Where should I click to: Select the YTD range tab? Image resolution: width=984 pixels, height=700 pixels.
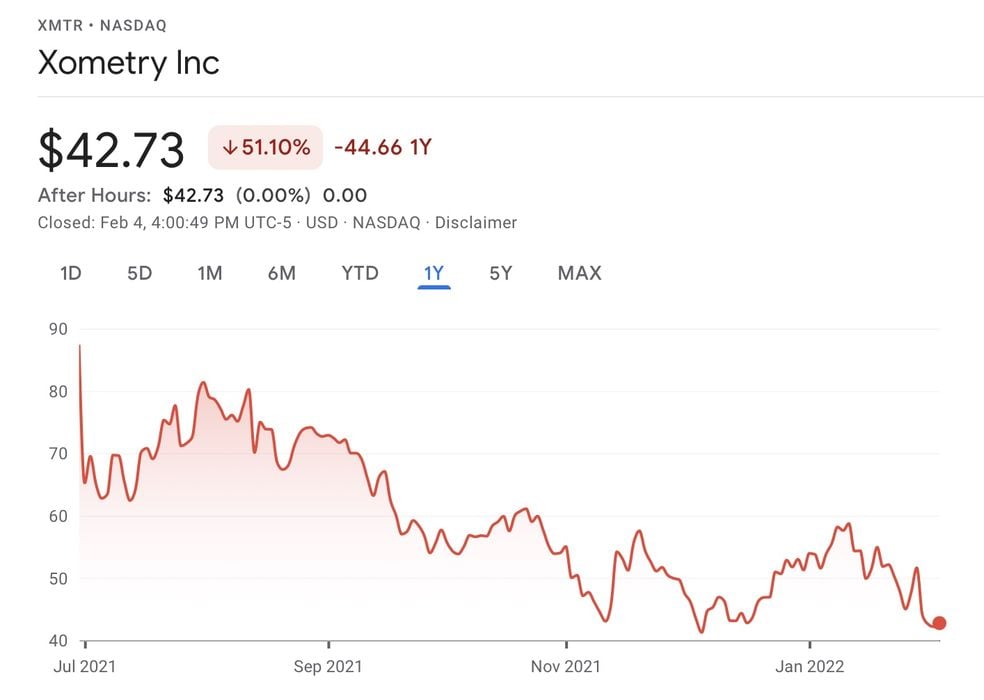click(x=360, y=273)
